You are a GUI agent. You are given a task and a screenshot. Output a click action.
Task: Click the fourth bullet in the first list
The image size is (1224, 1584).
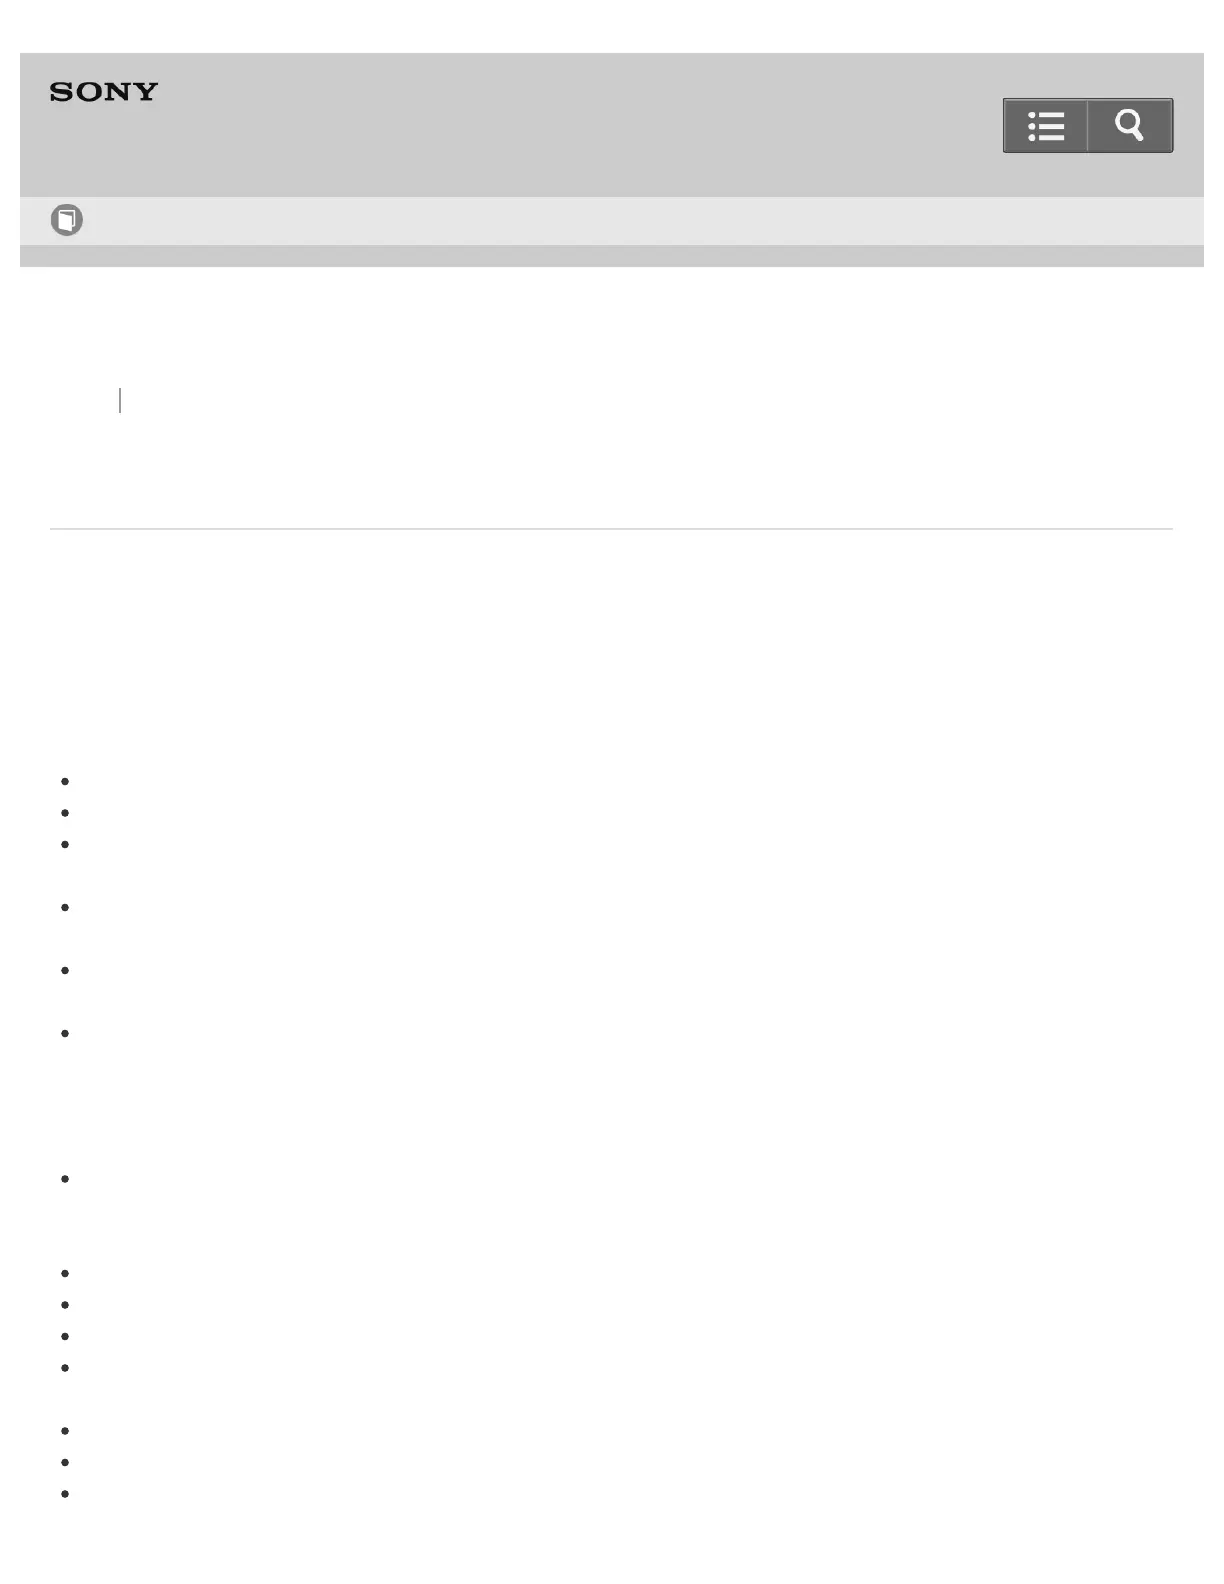(x=64, y=907)
